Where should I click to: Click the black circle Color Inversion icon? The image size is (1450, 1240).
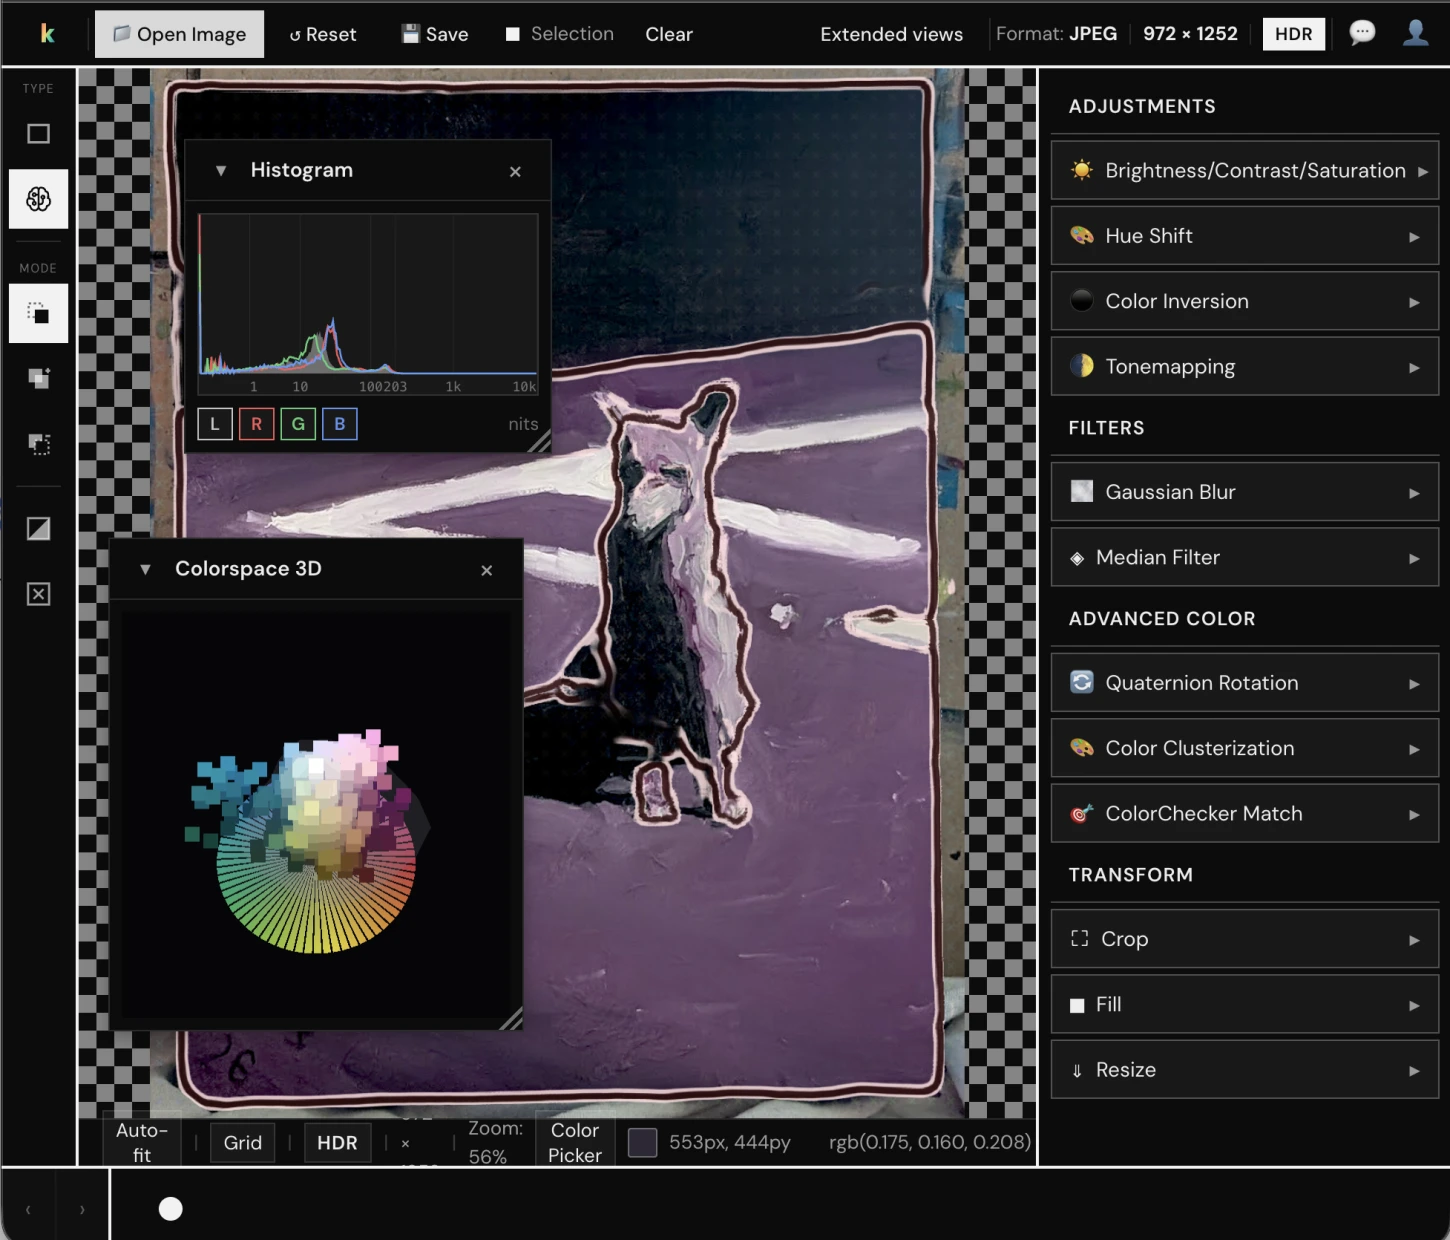[1082, 300]
